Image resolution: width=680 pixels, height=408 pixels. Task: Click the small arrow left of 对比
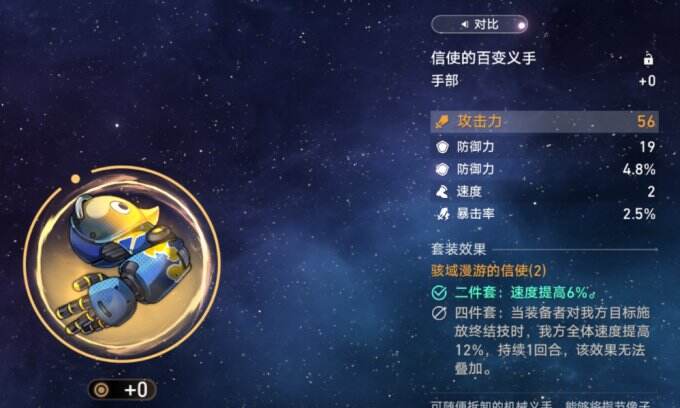point(464,24)
